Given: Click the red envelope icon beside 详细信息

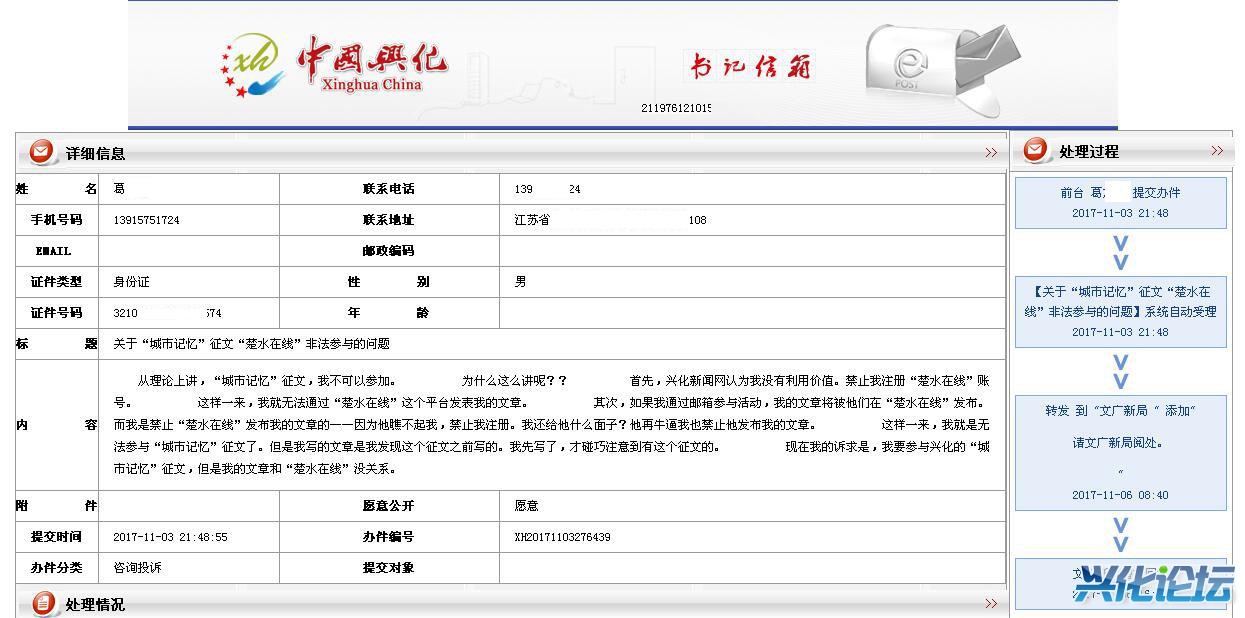Looking at the screenshot, I should pyautogui.click(x=42, y=153).
